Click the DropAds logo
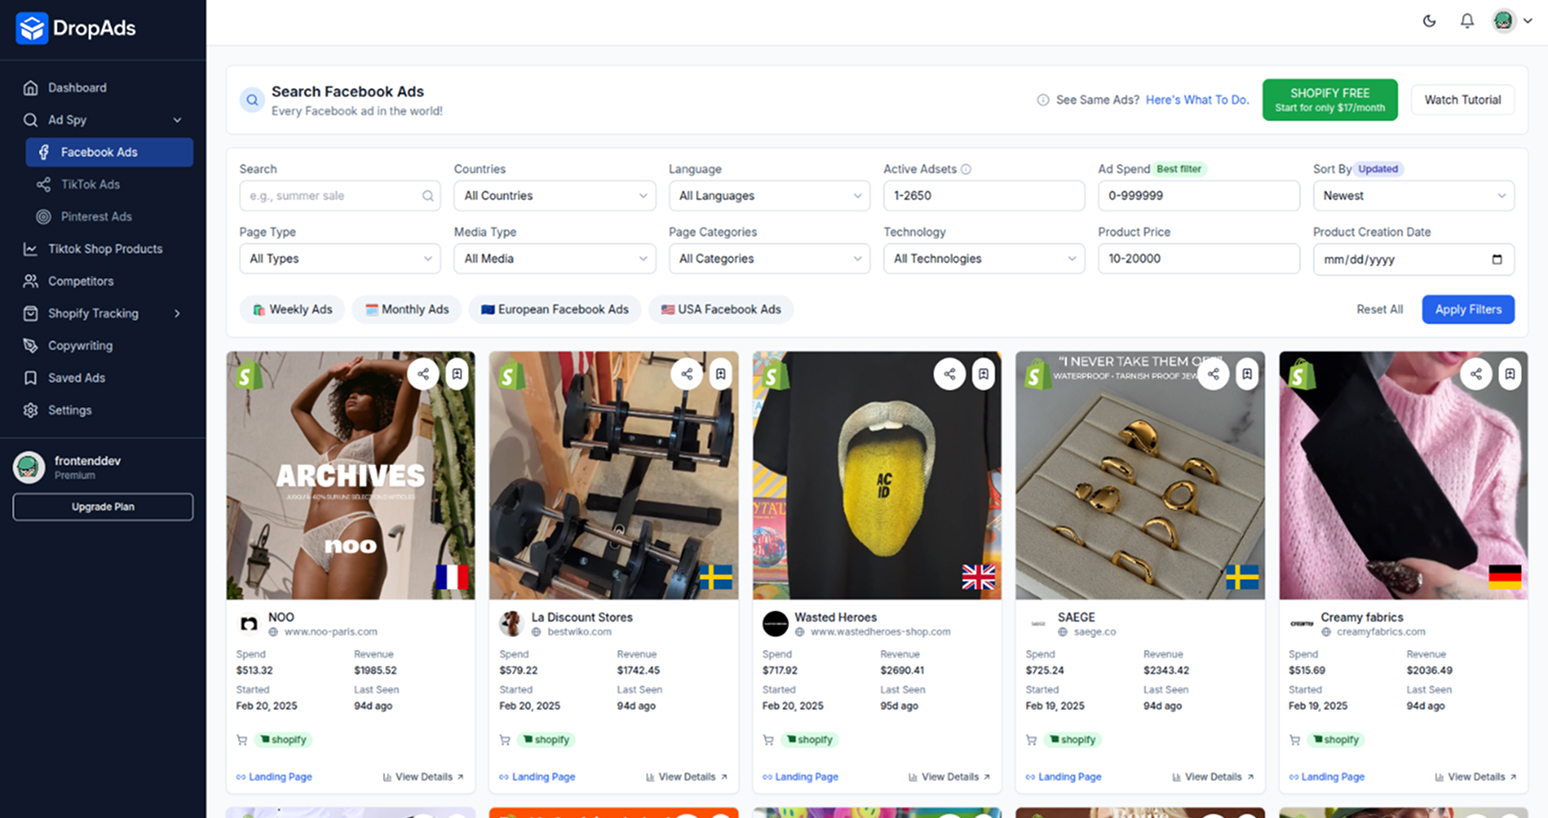 (76, 28)
